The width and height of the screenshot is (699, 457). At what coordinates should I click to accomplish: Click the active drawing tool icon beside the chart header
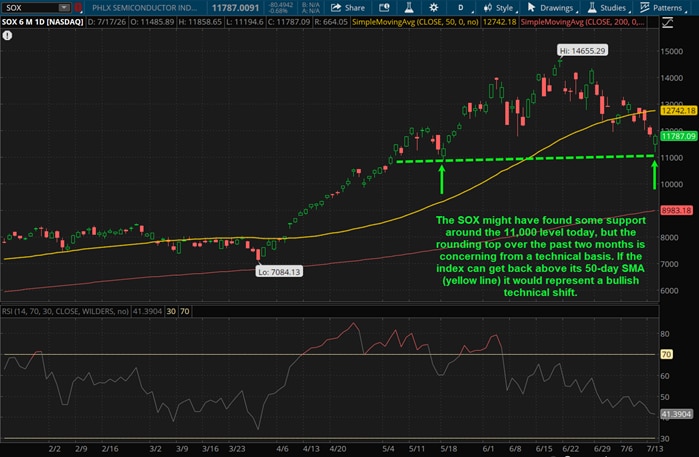coord(667,22)
